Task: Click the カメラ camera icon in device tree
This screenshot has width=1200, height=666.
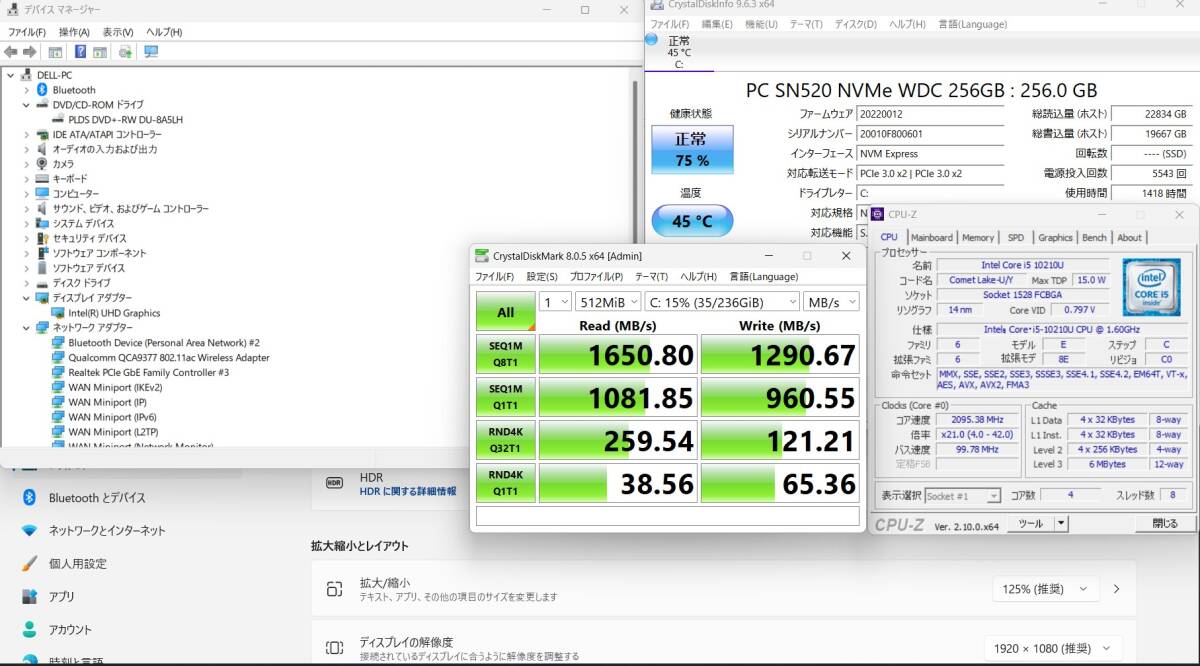Action: coord(42,164)
